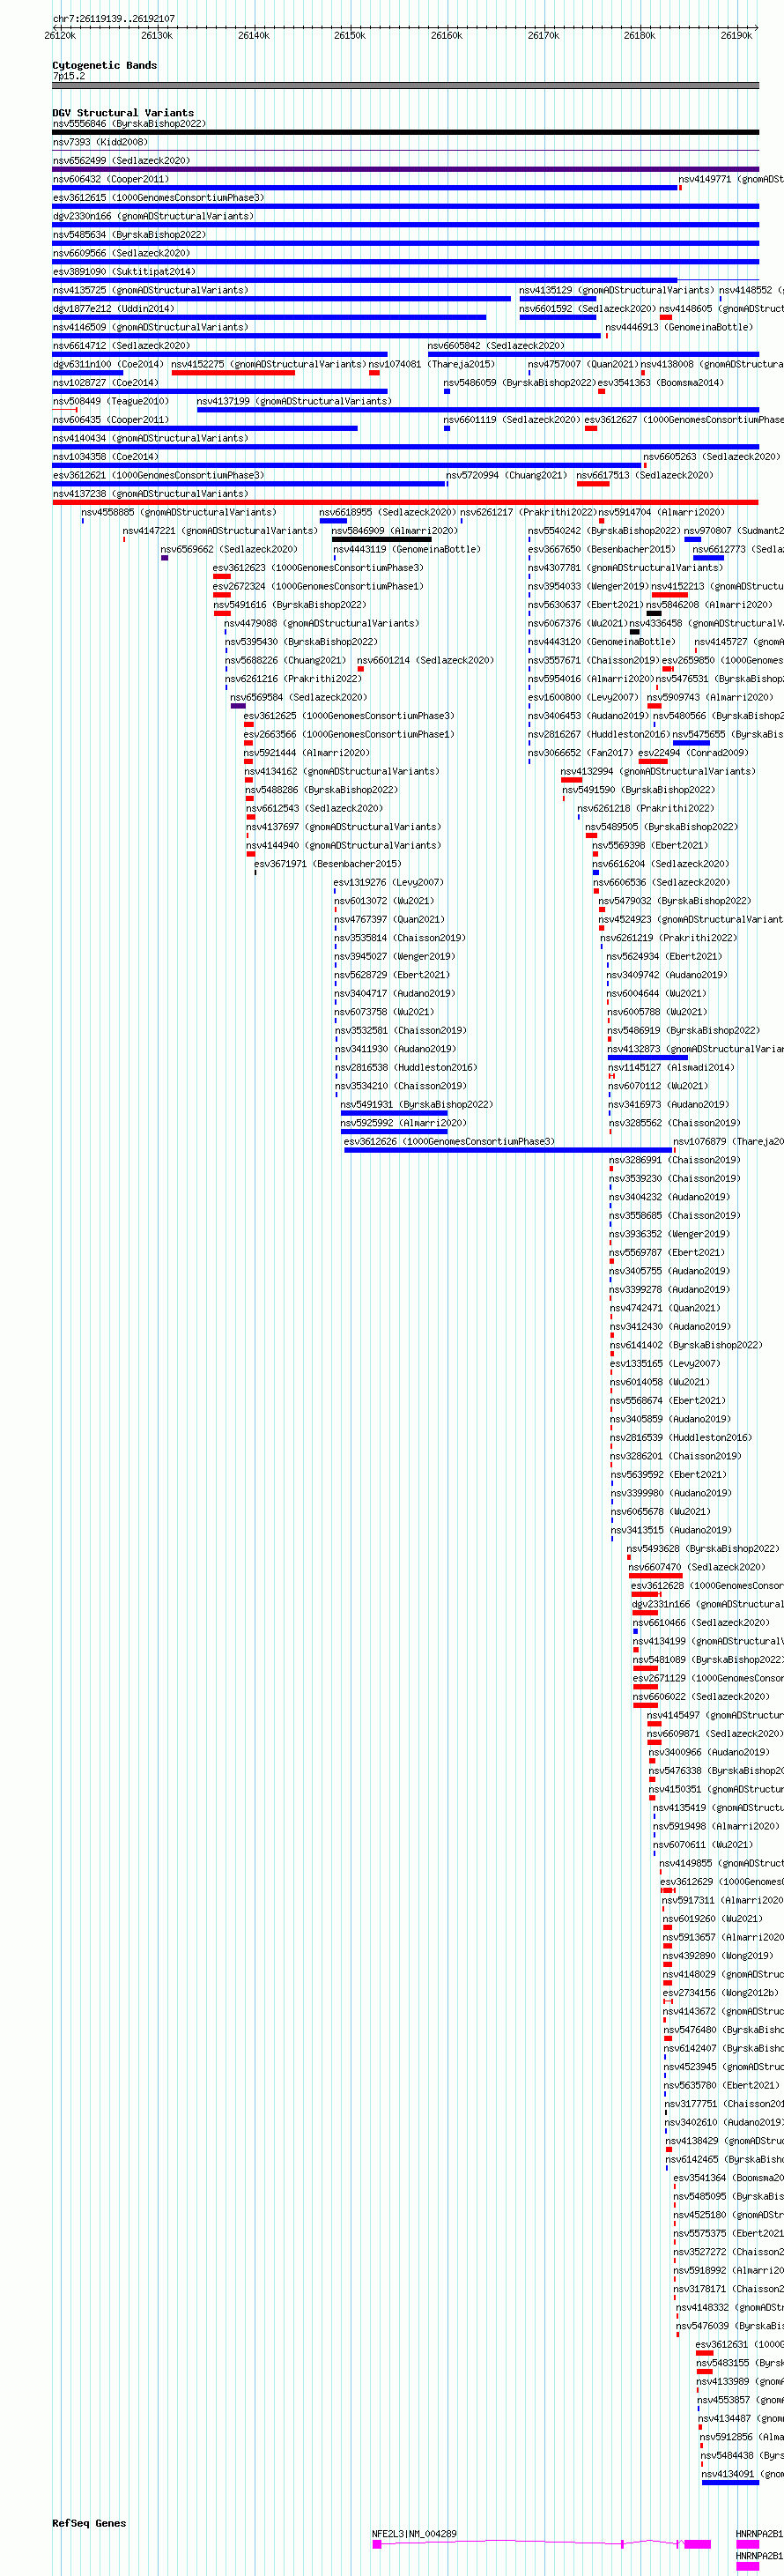Open variant esv2672324 (1000GenomesConsortiumPhase1)
This screenshot has height=2576, width=784.
pos(318,587)
